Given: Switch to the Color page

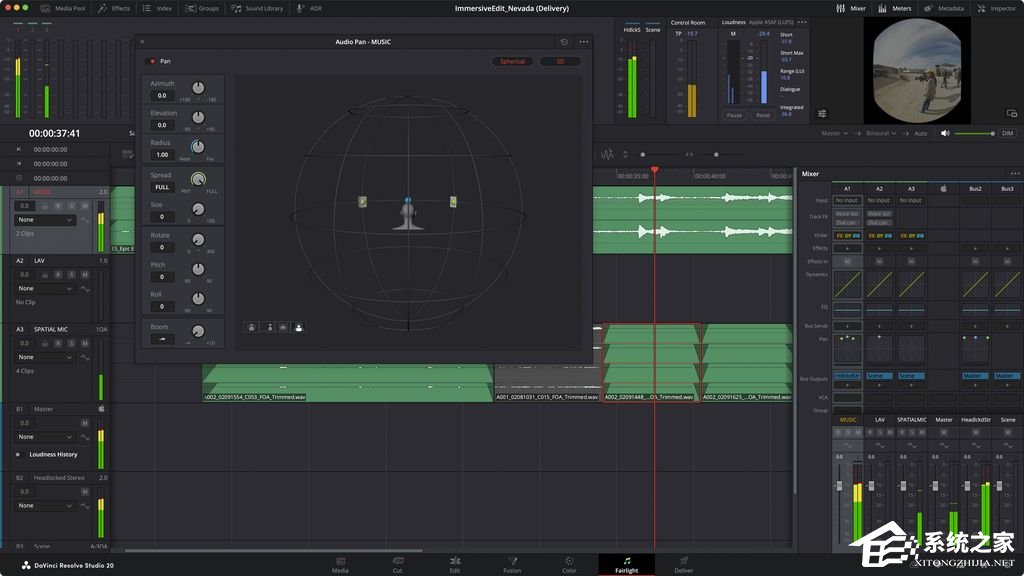Looking at the screenshot, I should [569, 565].
